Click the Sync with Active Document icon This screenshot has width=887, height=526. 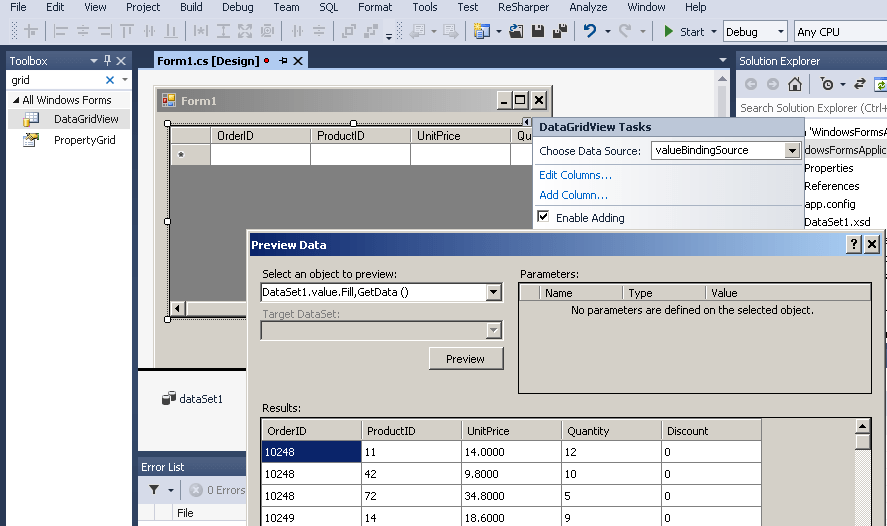tap(860, 84)
